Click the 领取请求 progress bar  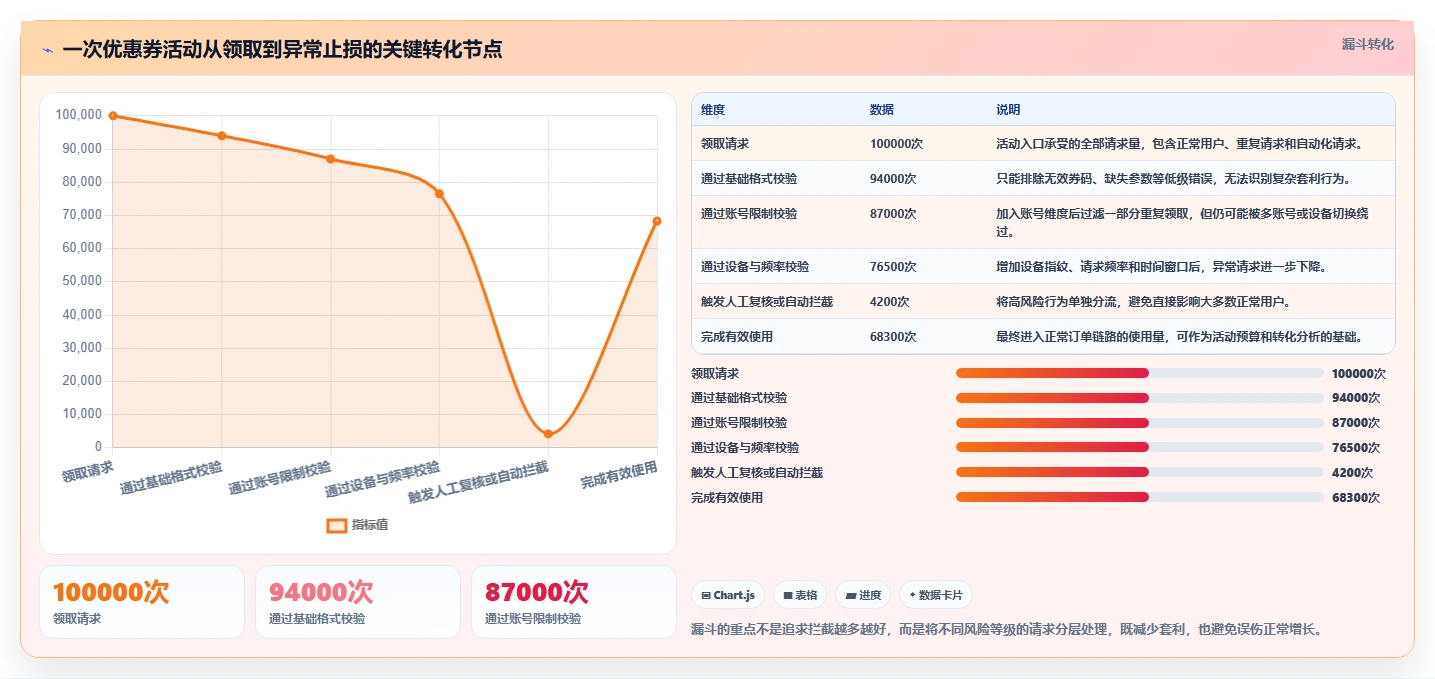click(x=1140, y=373)
